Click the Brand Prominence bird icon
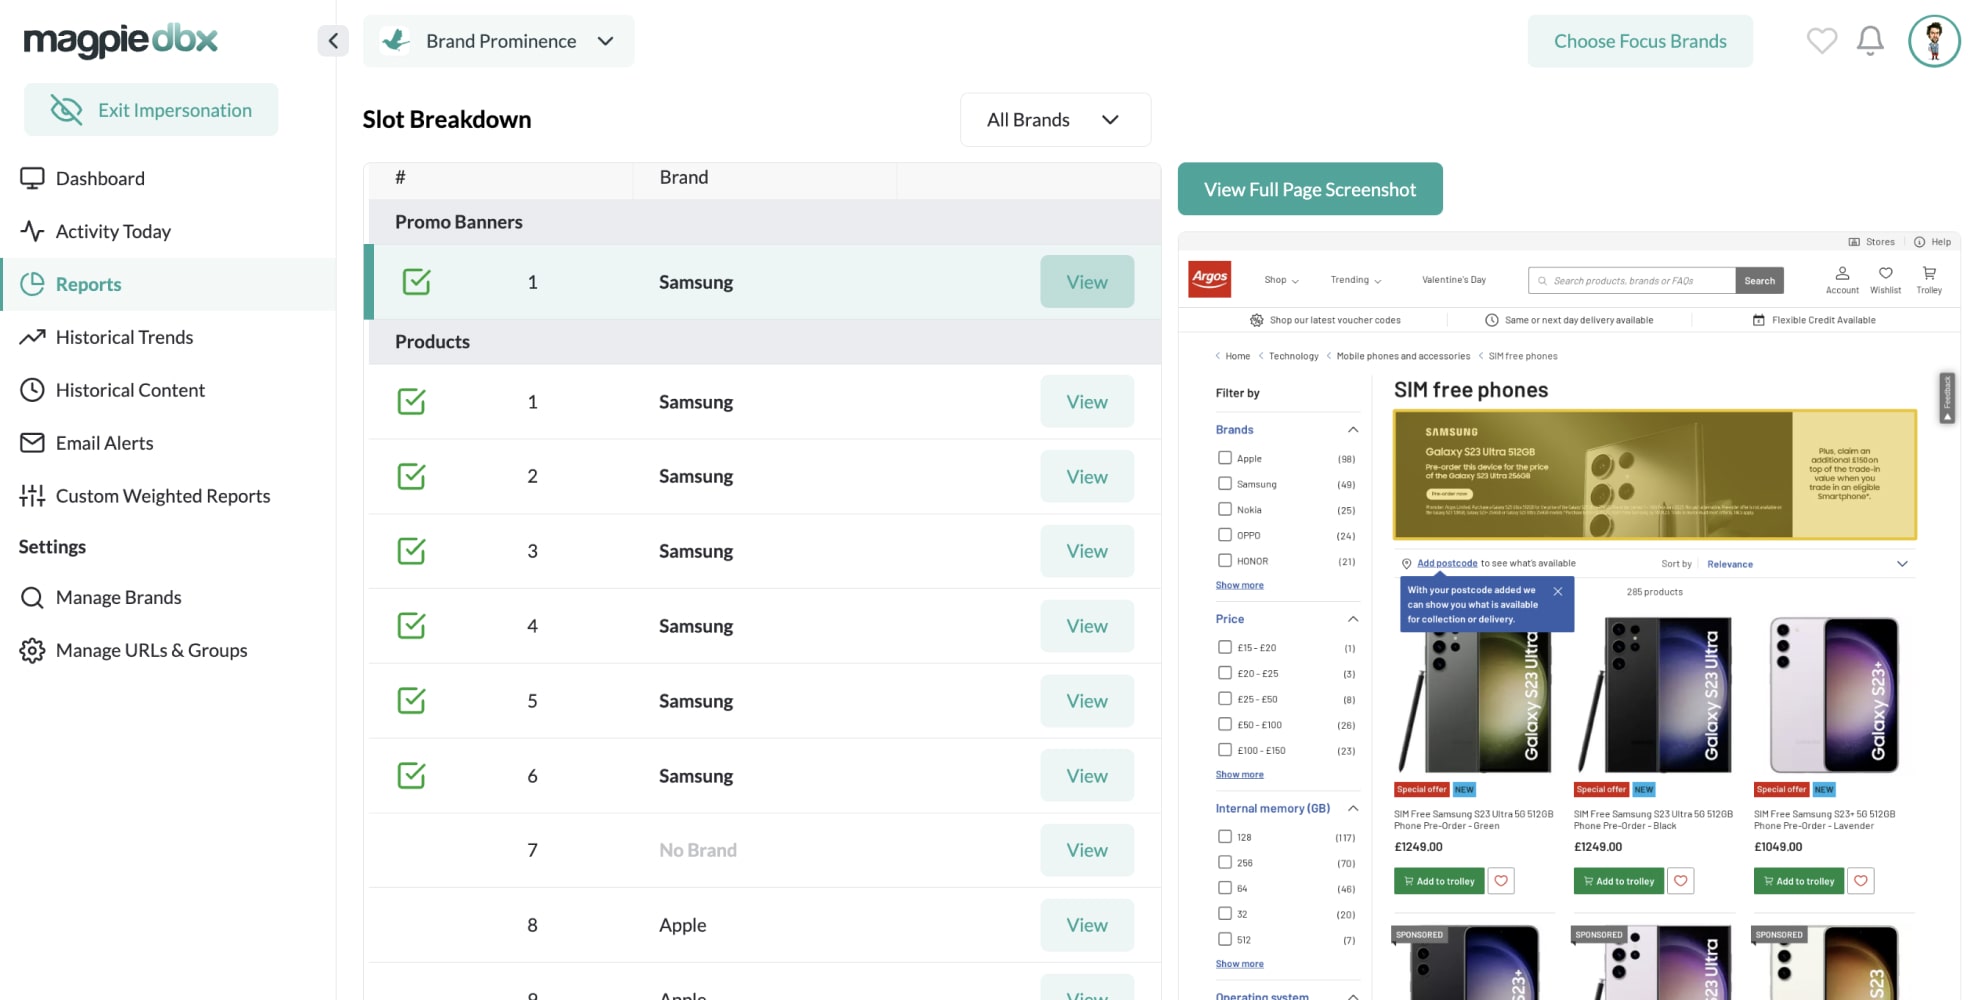 coord(396,41)
